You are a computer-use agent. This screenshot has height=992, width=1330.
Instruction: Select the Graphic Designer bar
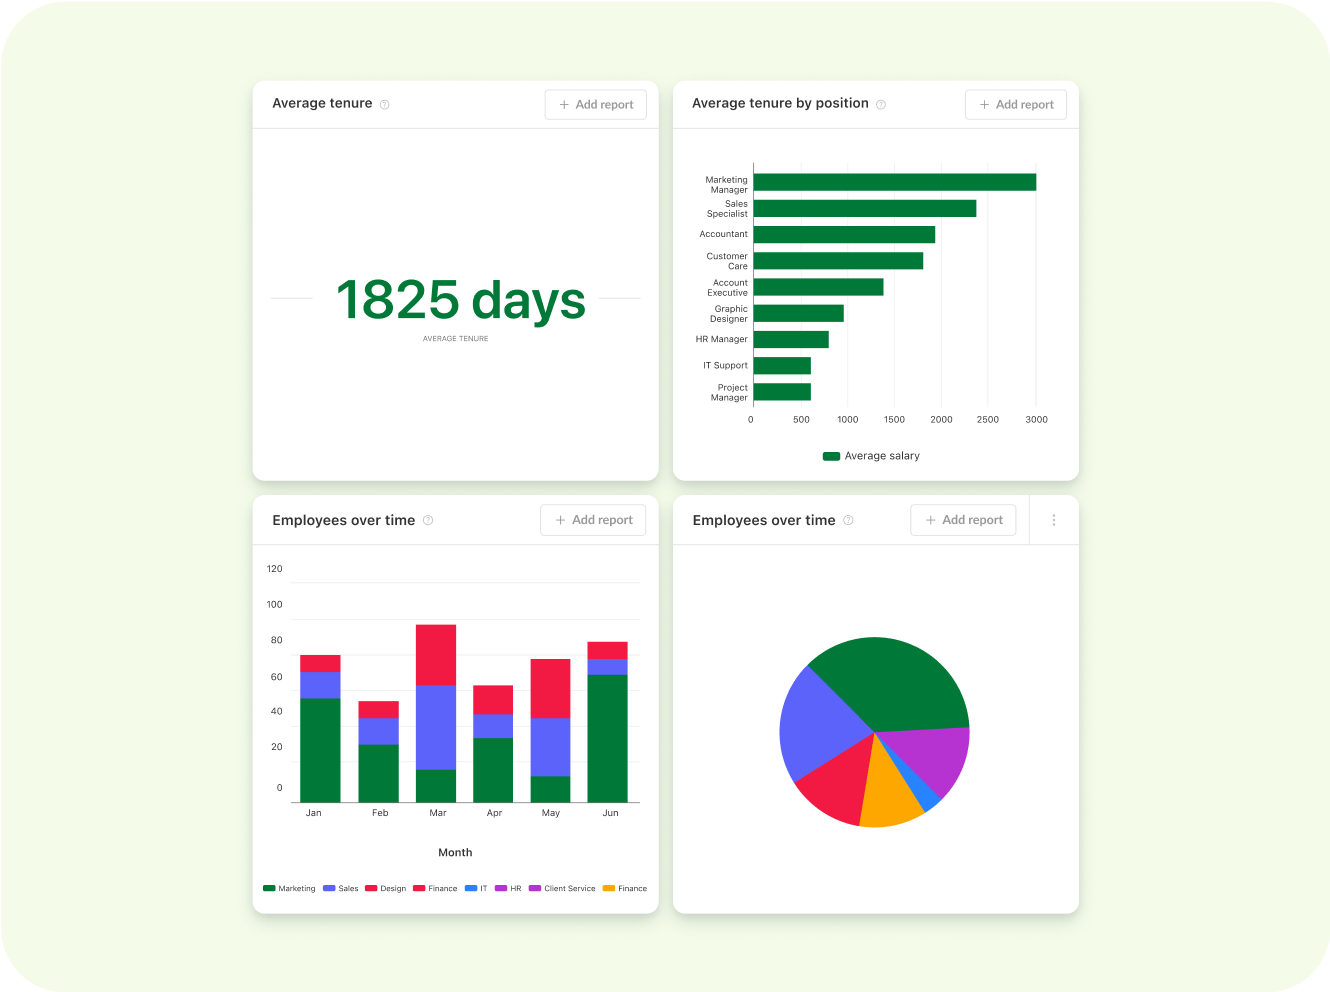tap(799, 313)
